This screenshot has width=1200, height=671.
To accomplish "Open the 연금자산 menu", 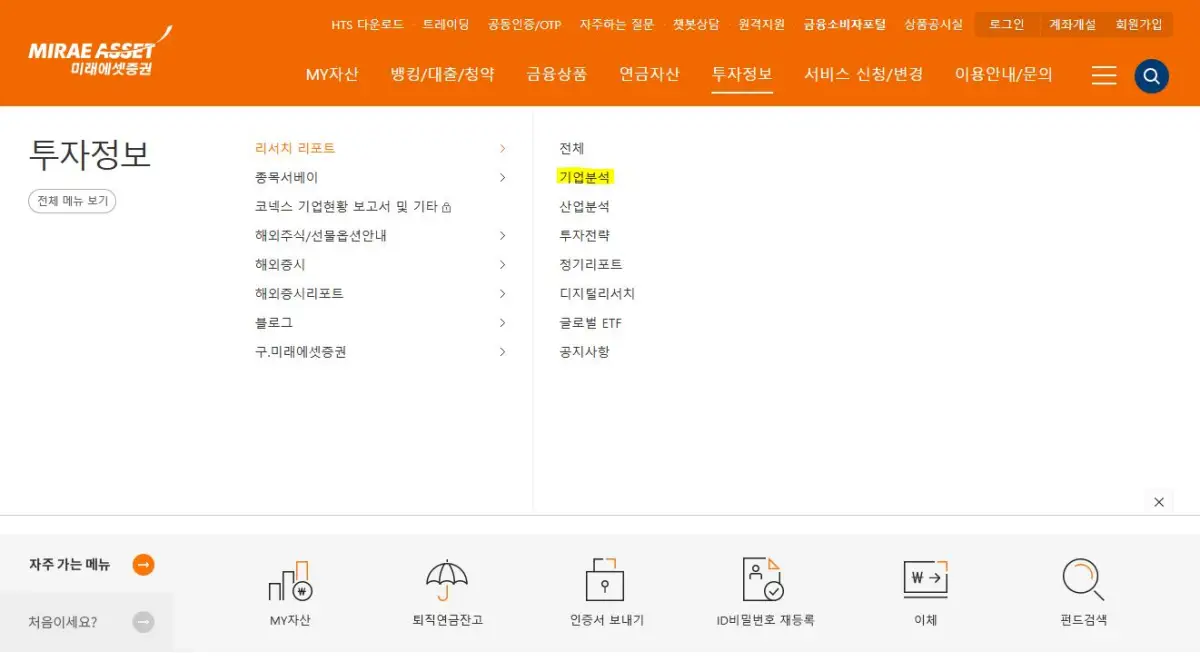I will (x=649, y=74).
